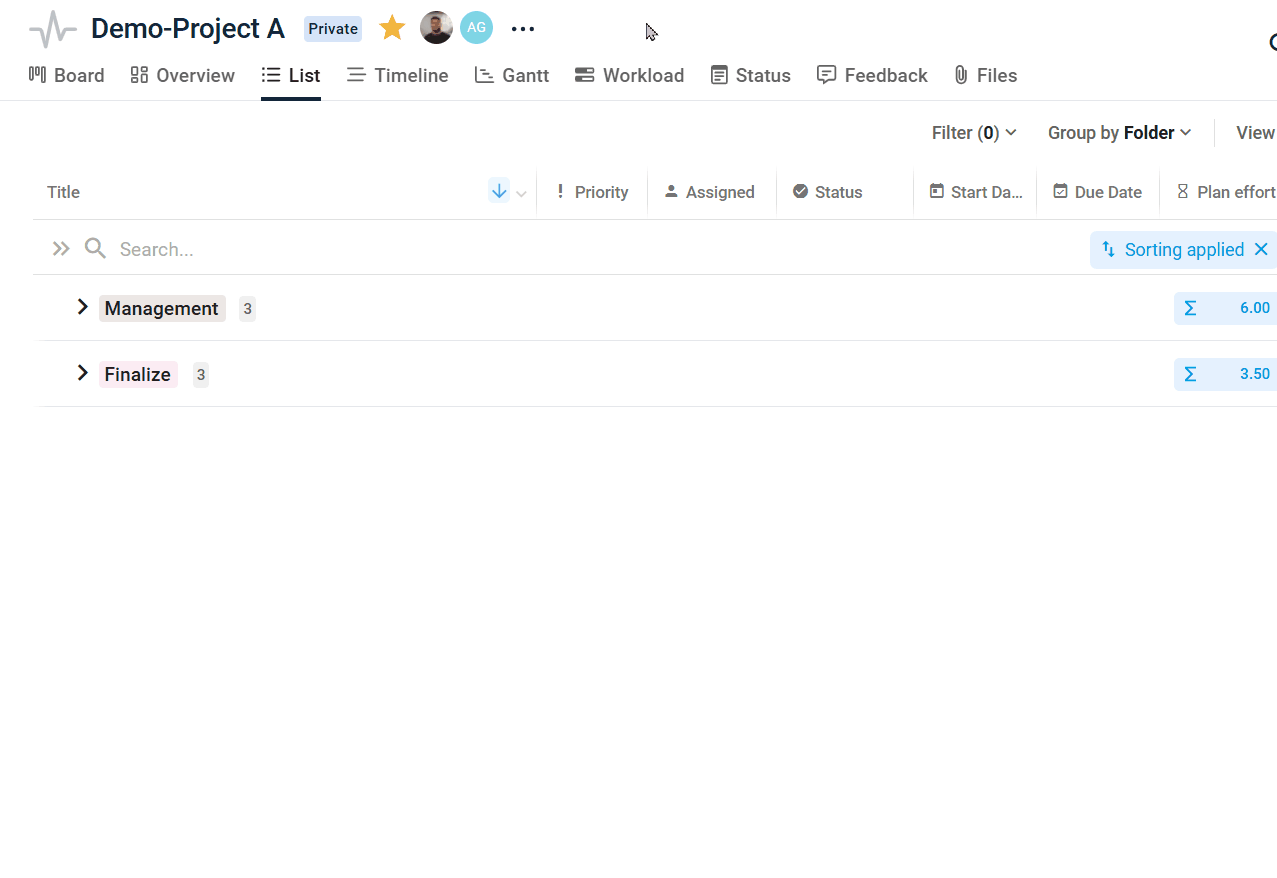Switch to the Workload tab
Viewport: 1277px width, 878px height.
629,75
